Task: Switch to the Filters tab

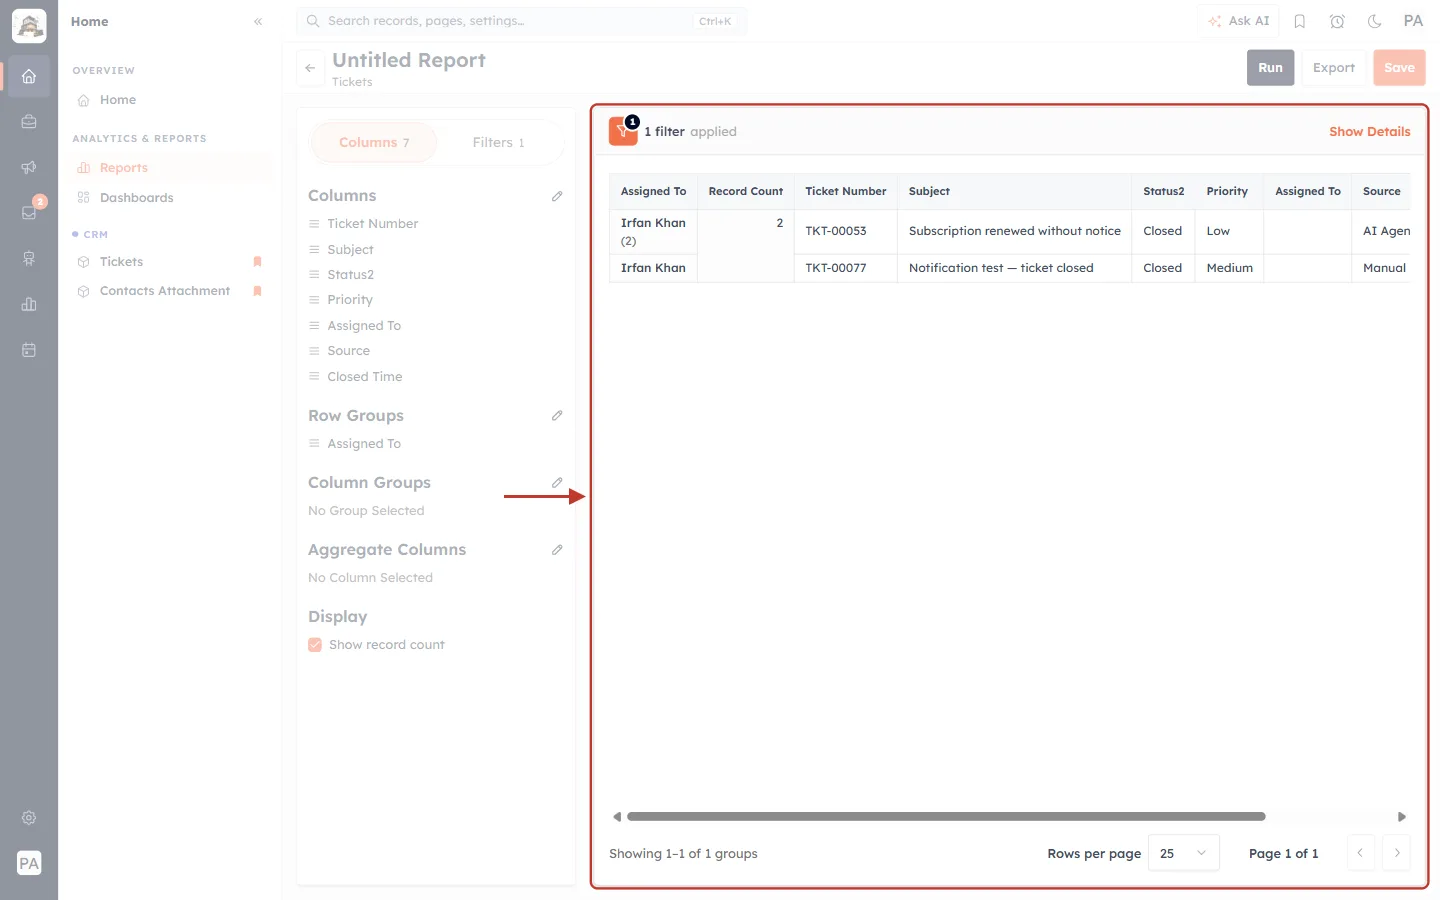Action: pos(498,143)
